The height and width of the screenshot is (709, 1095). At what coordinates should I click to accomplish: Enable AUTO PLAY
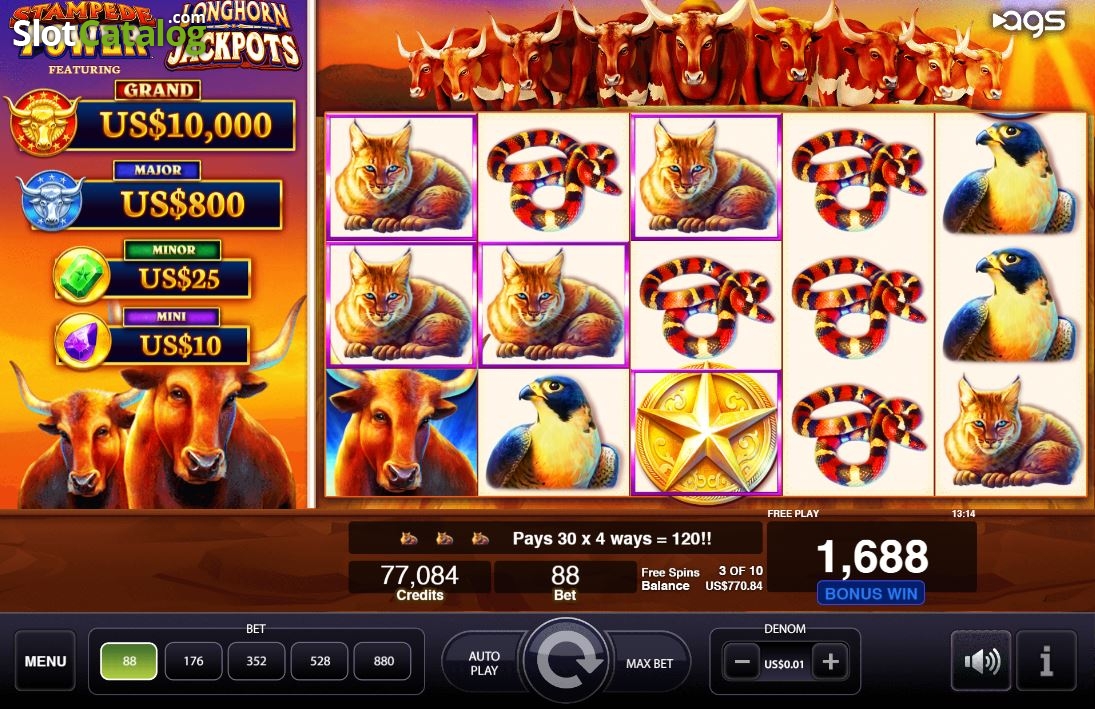click(x=484, y=663)
